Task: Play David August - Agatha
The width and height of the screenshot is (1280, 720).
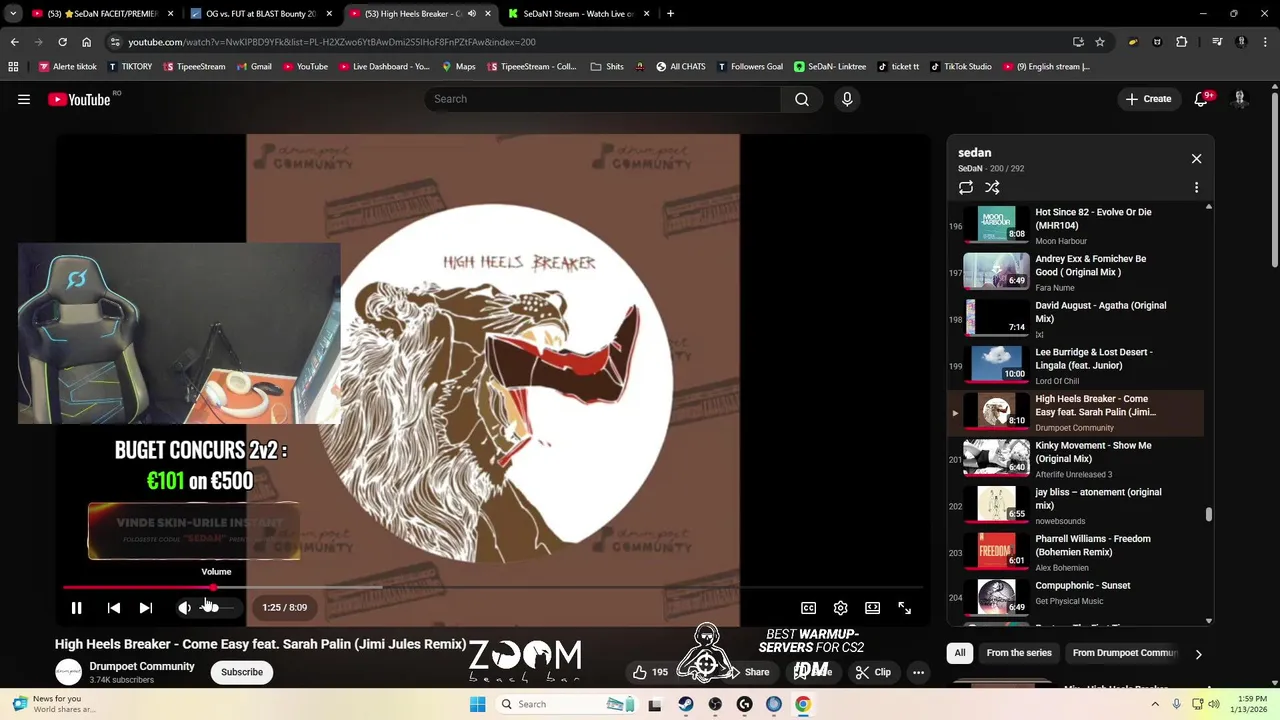Action: coord(1075,319)
